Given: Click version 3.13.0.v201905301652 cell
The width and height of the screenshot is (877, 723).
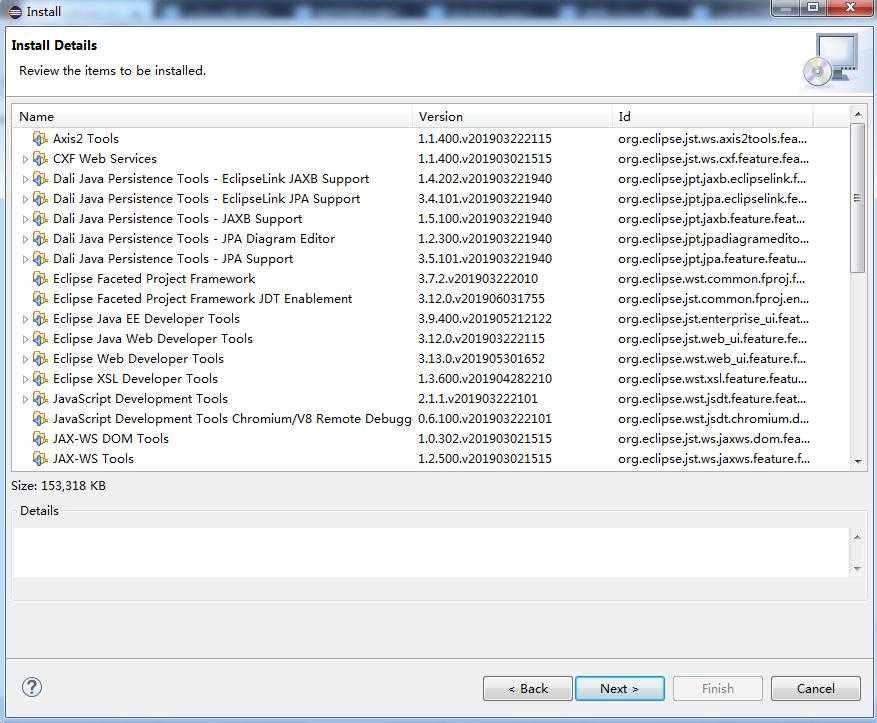Looking at the screenshot, I should pos(481,358).
